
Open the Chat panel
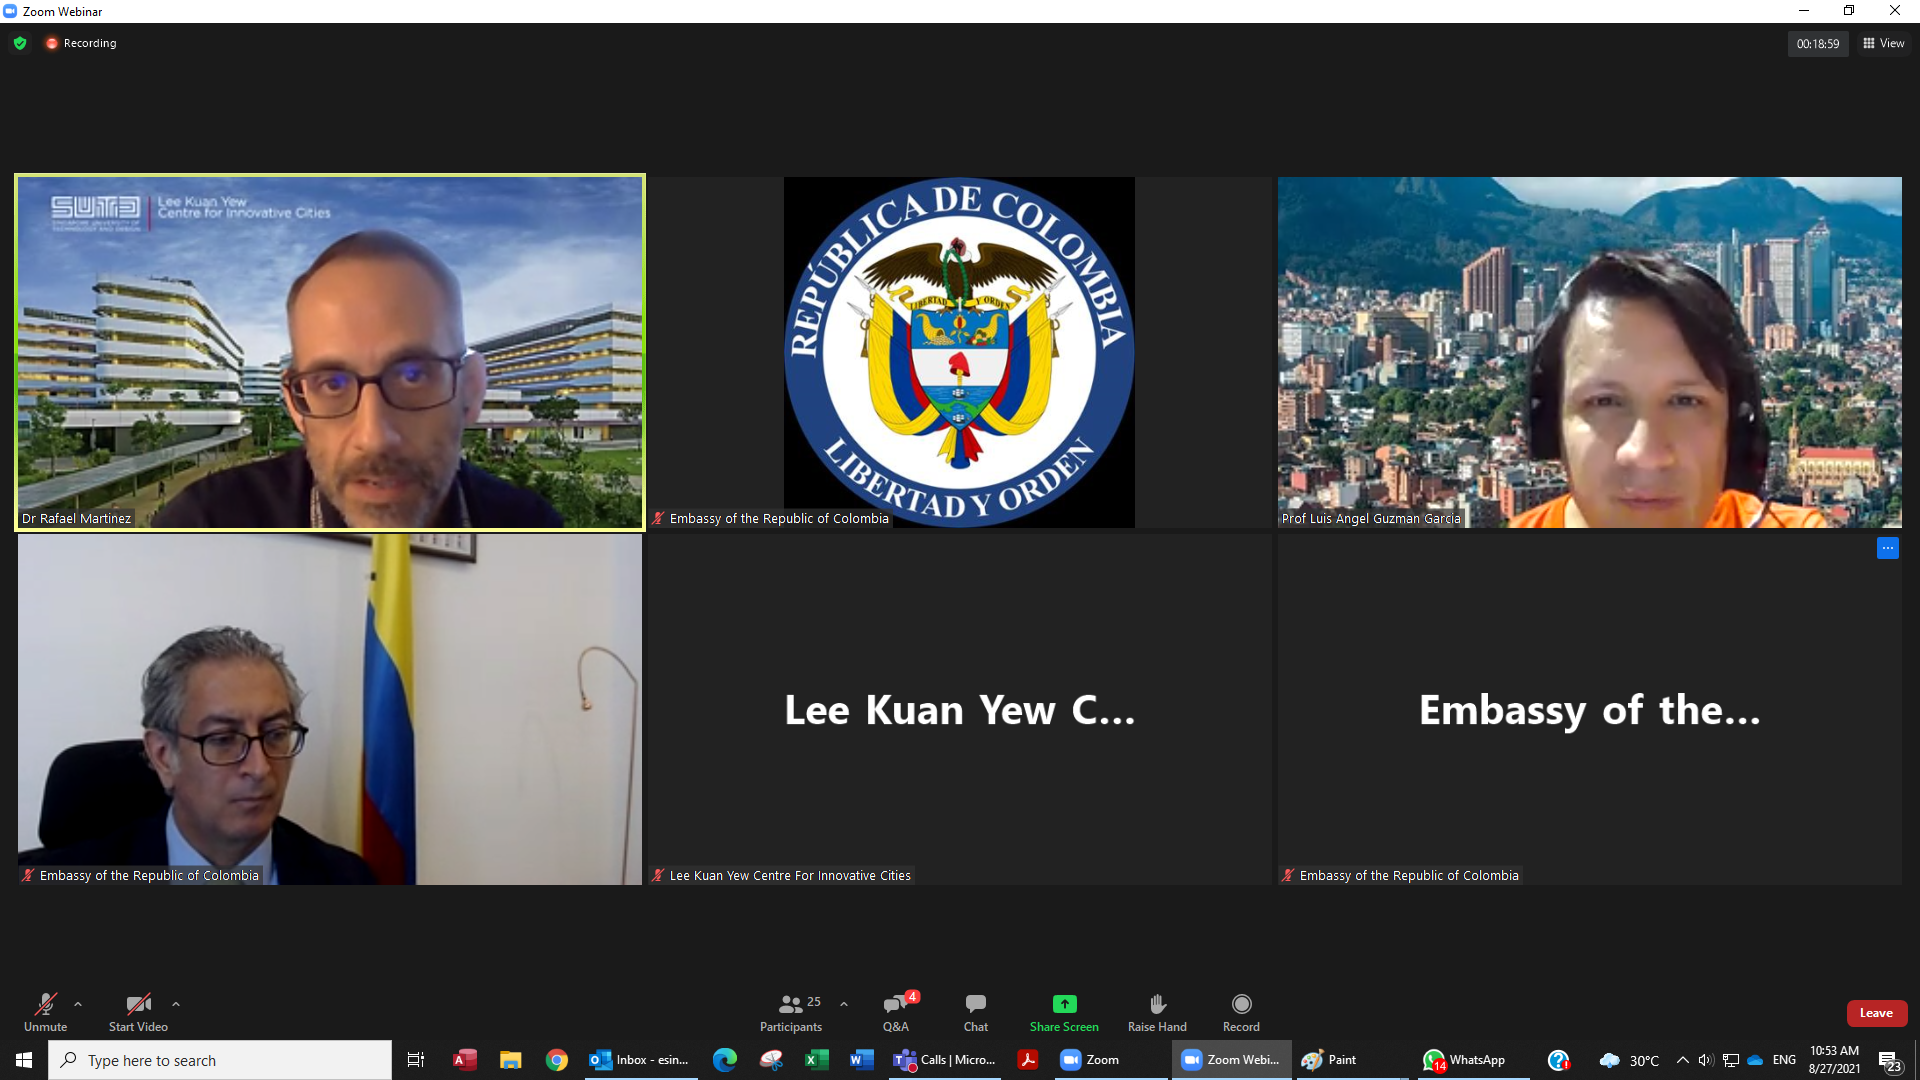(x=976, y=1012)
